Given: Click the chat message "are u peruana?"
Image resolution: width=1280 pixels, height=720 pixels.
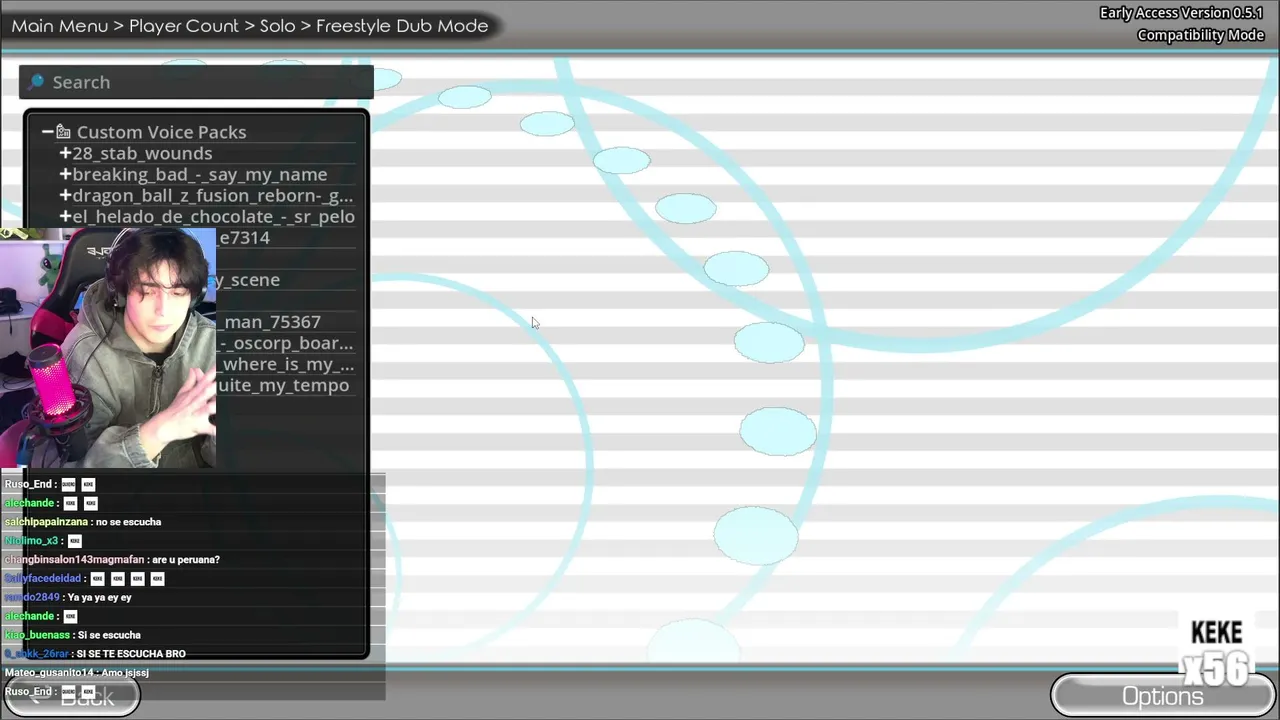Looking at the screenshot, I should point(186,560).
